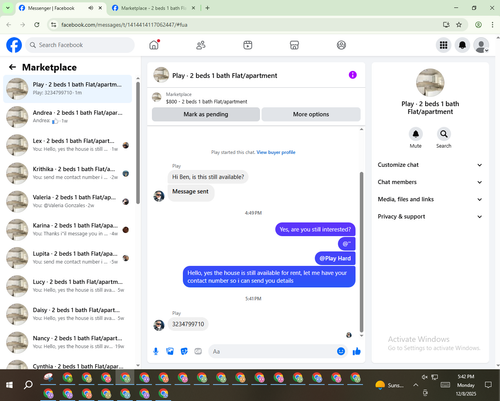Show hidden system tray icons chevron
Image resolution: width=500 pixels, height=401 pixels.
tap(415, 385)
